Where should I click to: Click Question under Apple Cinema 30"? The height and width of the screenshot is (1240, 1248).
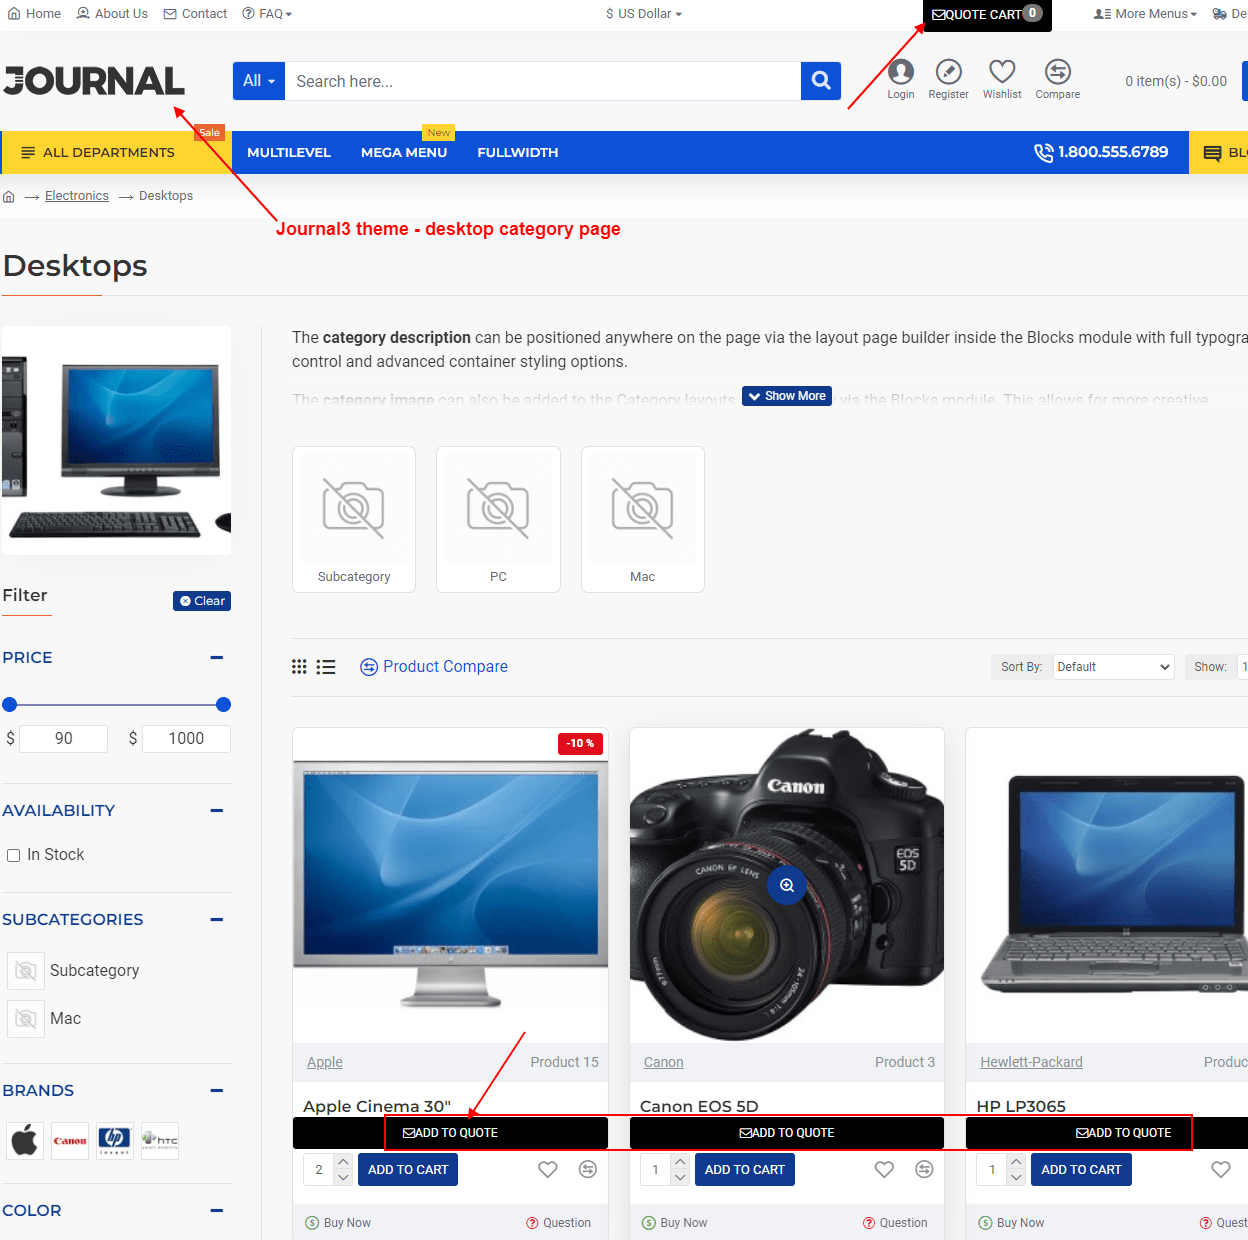coord(558,1223)
